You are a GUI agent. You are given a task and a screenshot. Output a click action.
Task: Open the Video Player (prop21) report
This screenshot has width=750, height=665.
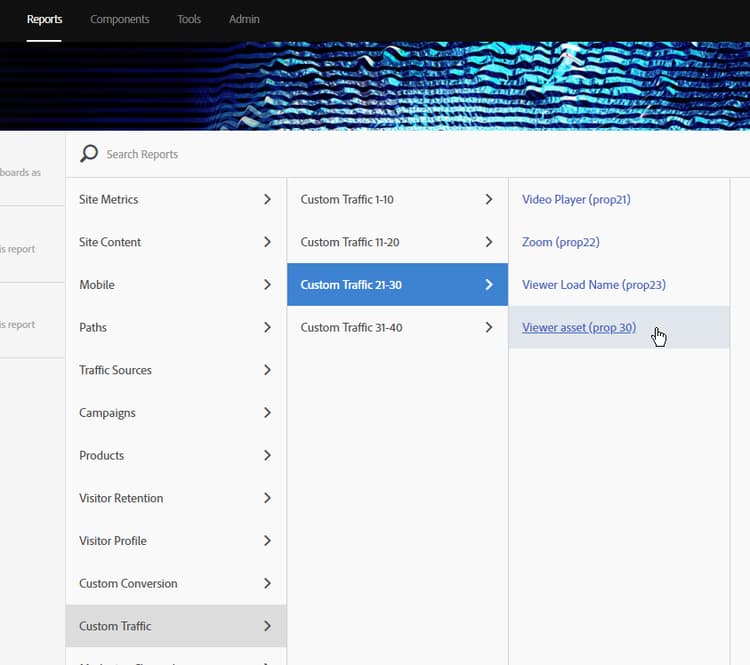pyautogui.click(x=576, y=200)
